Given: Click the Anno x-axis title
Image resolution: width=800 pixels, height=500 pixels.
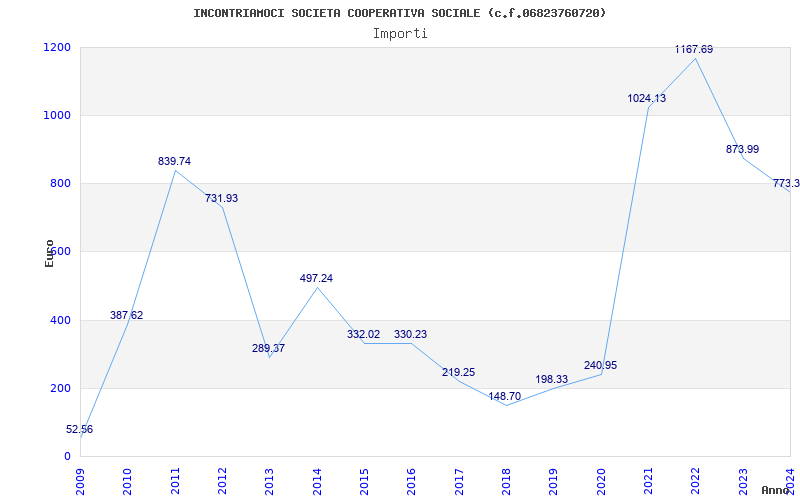Looking at the screenshot, I should 775,490.
